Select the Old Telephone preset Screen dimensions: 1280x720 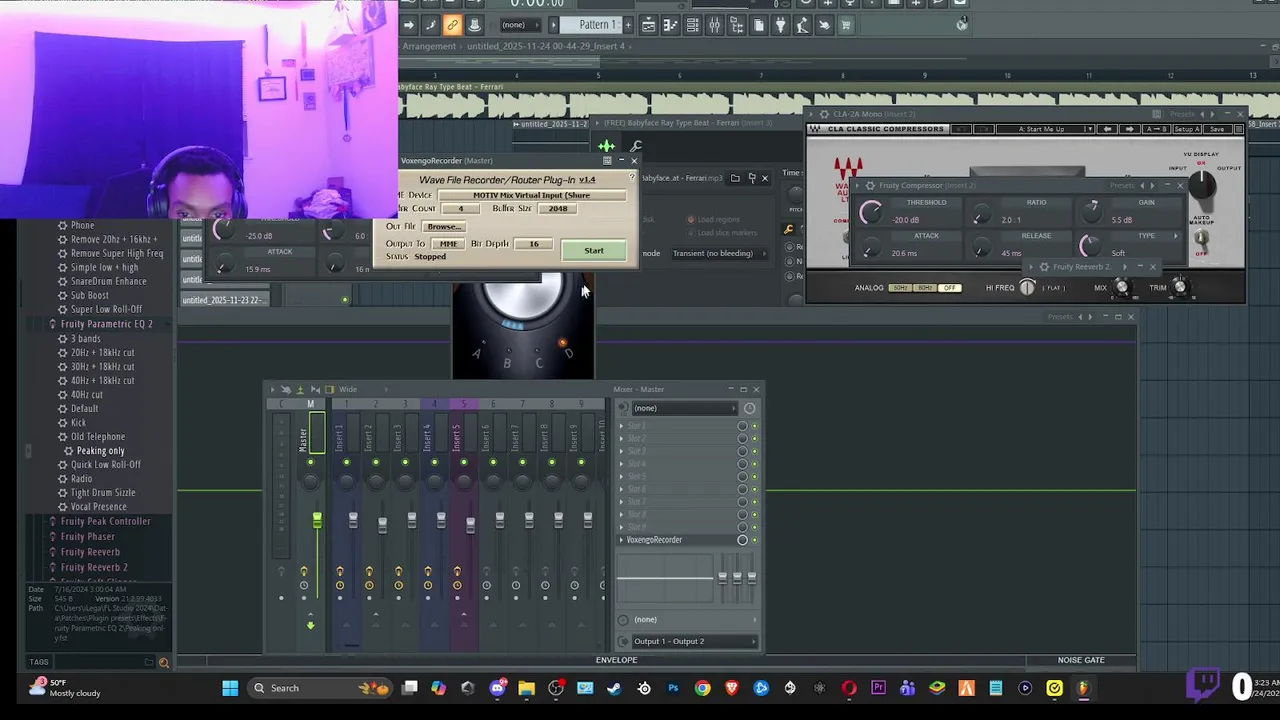(98, 437)
